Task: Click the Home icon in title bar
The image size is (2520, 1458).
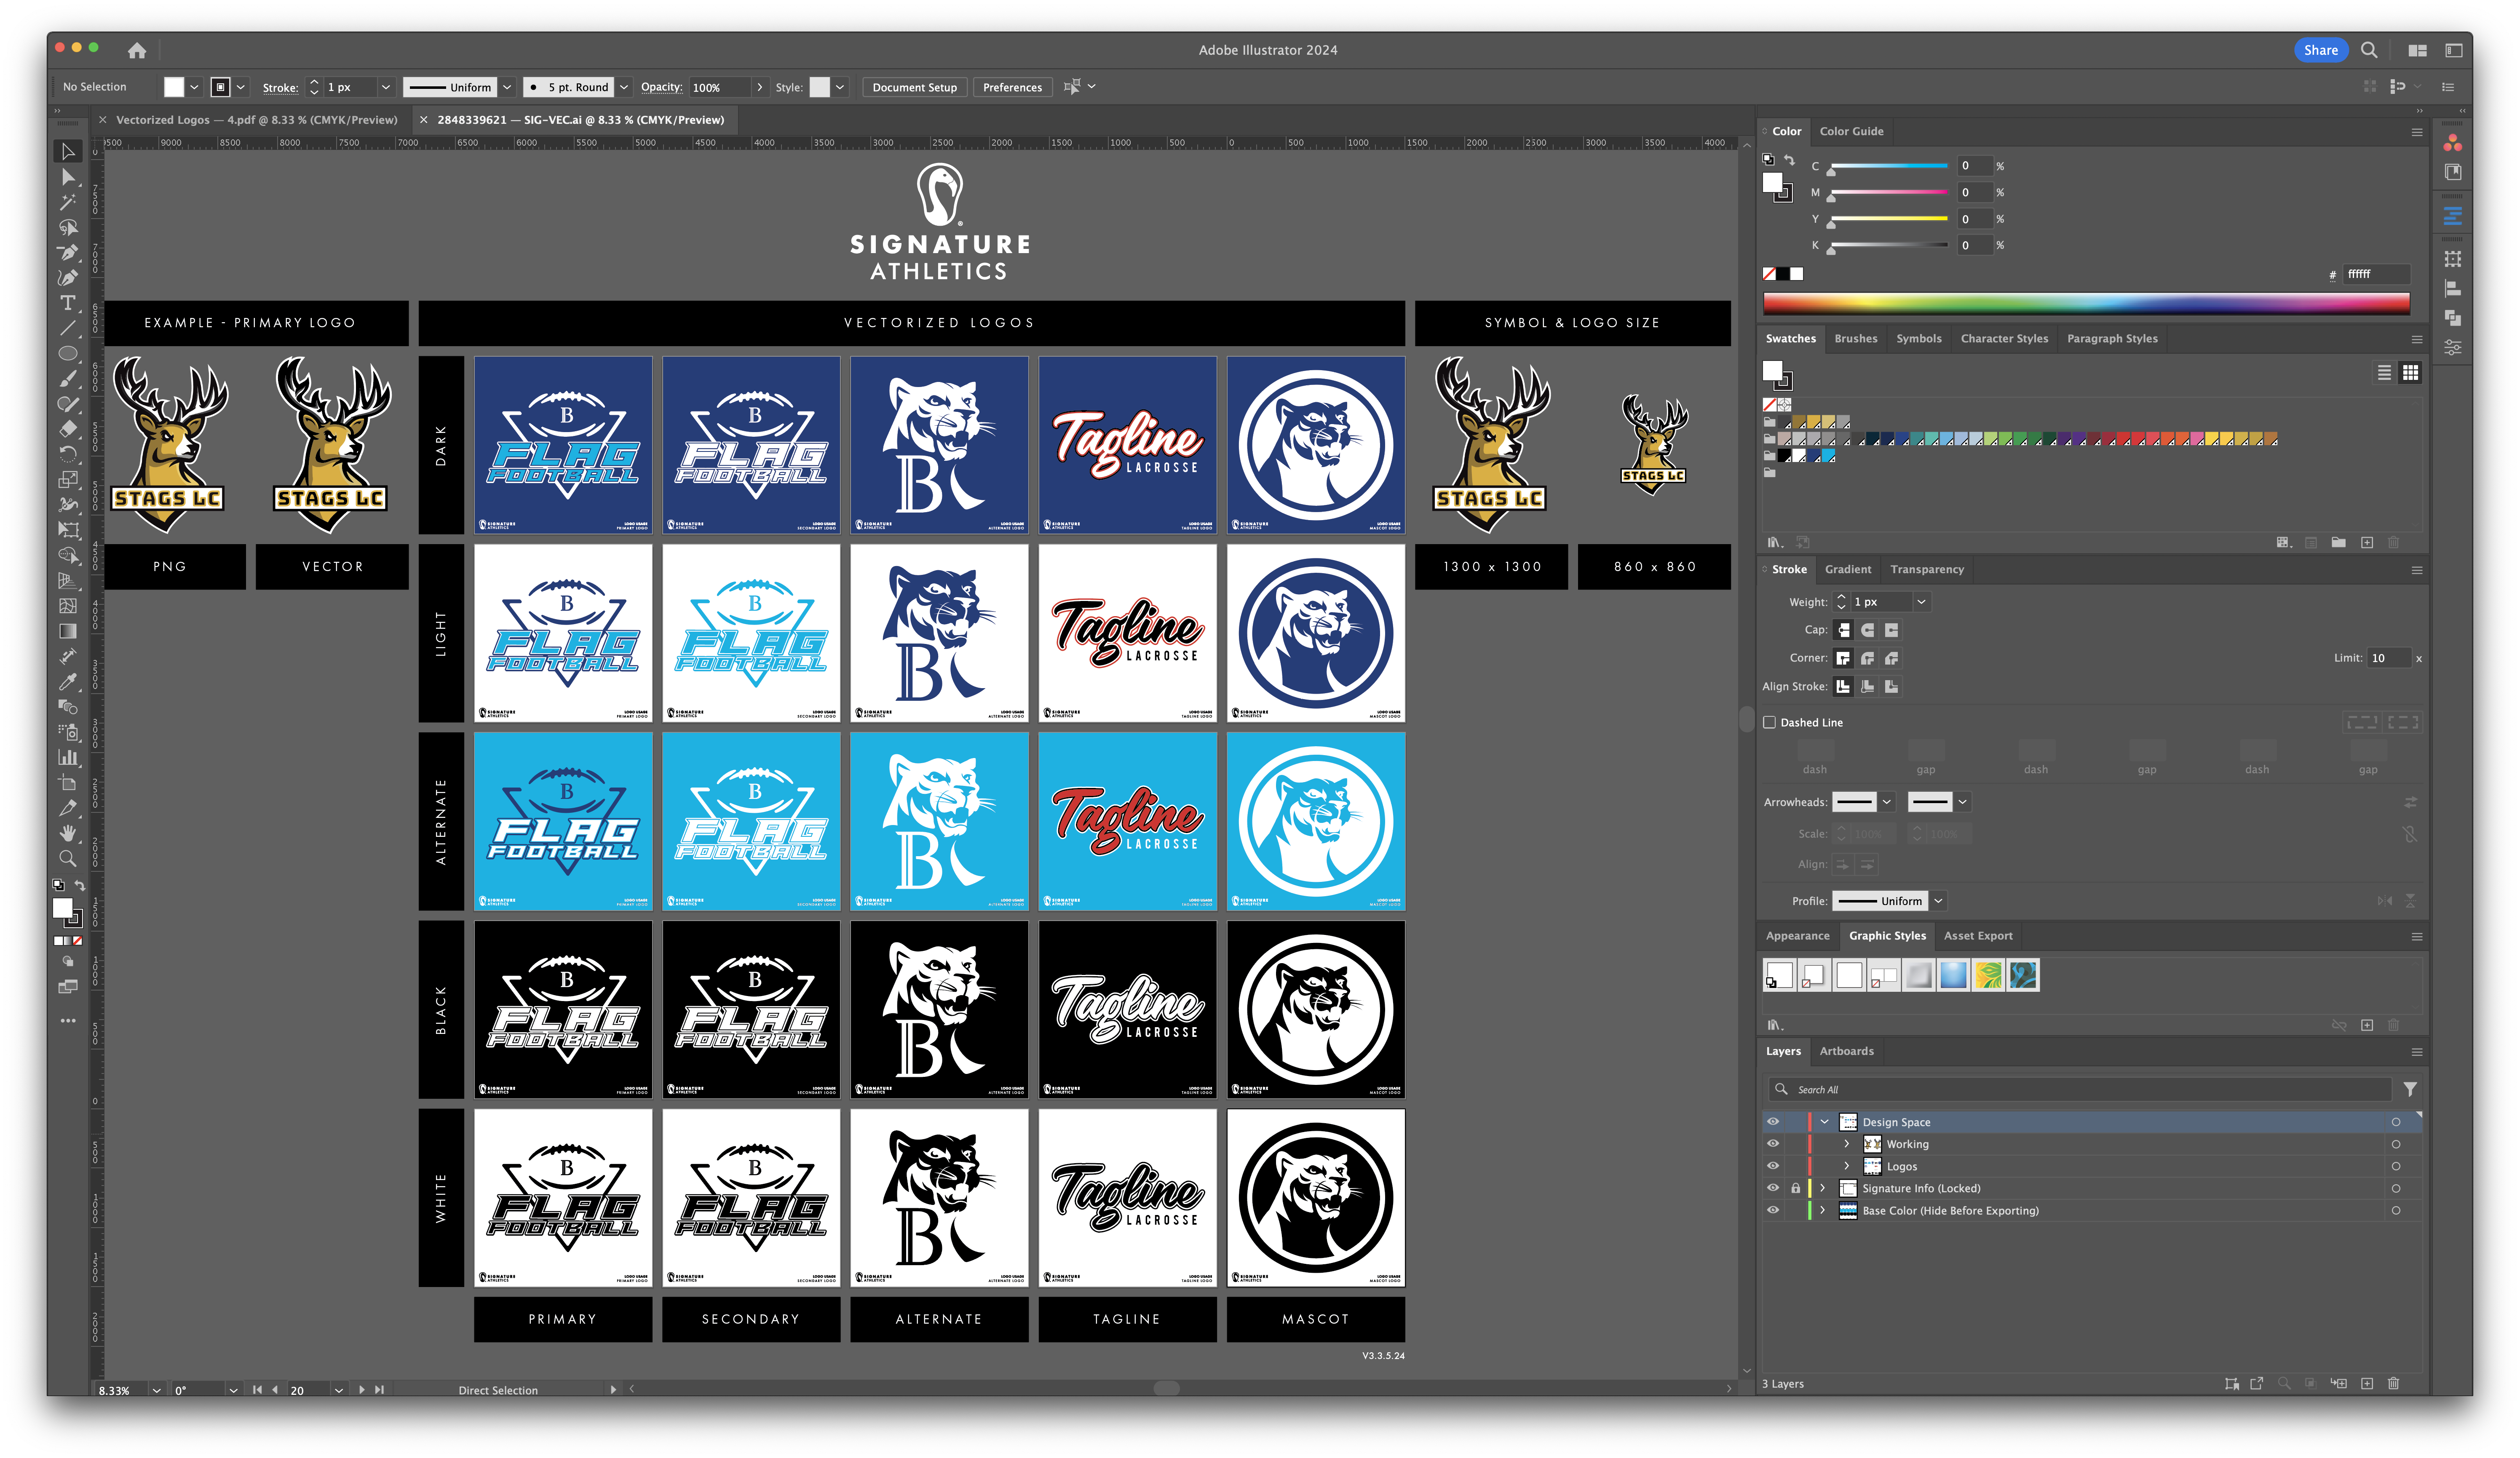Action: [137, 50]
